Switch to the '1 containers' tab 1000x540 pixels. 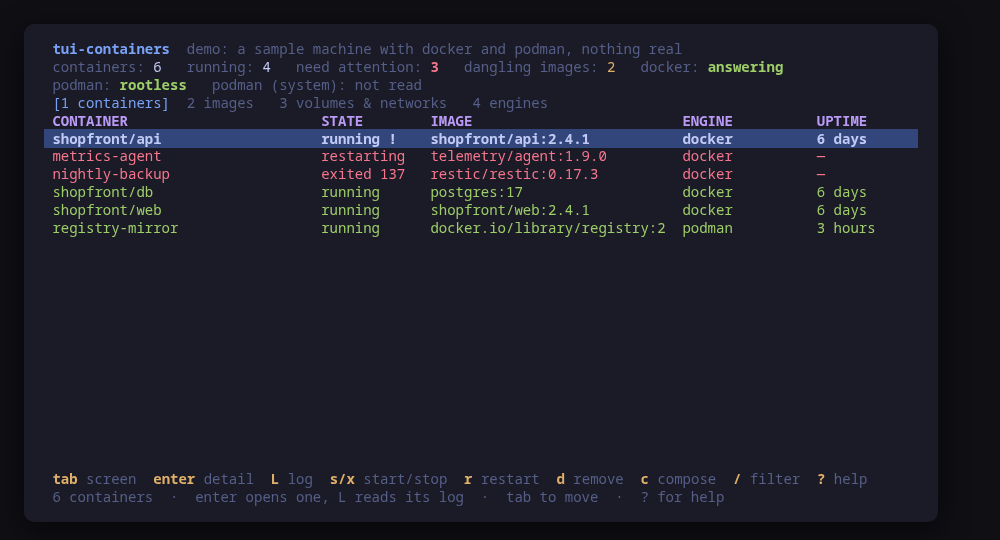point(111,103)
